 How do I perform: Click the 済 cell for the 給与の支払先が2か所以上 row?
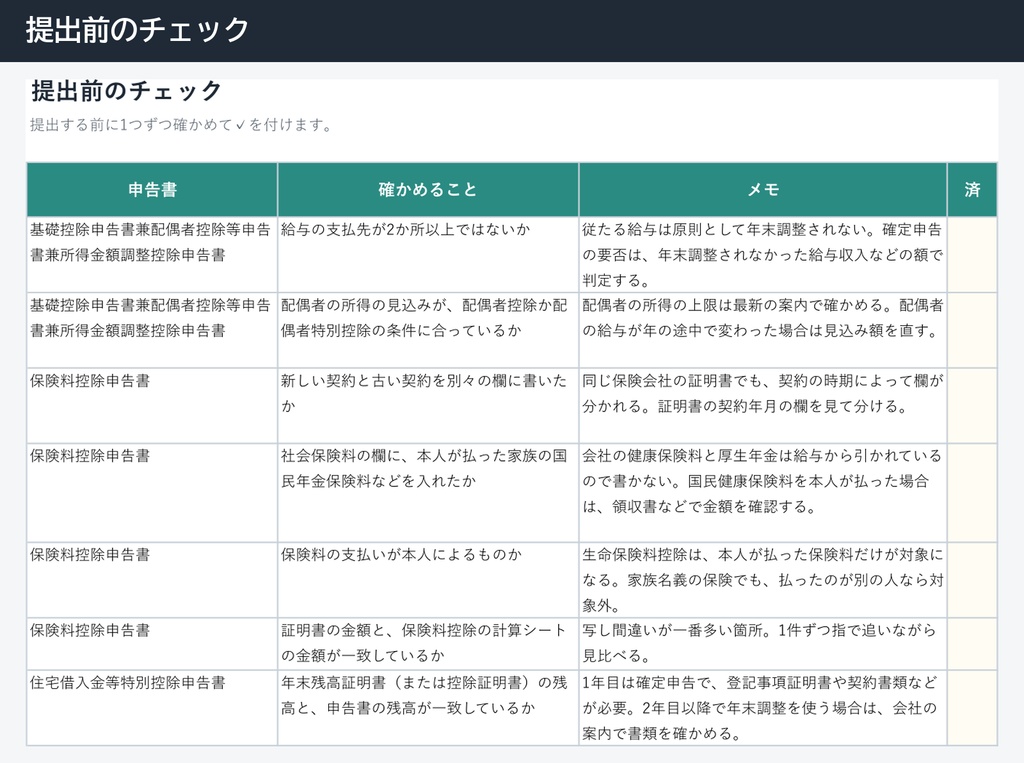pyautogui.click(x=972, y=254)
